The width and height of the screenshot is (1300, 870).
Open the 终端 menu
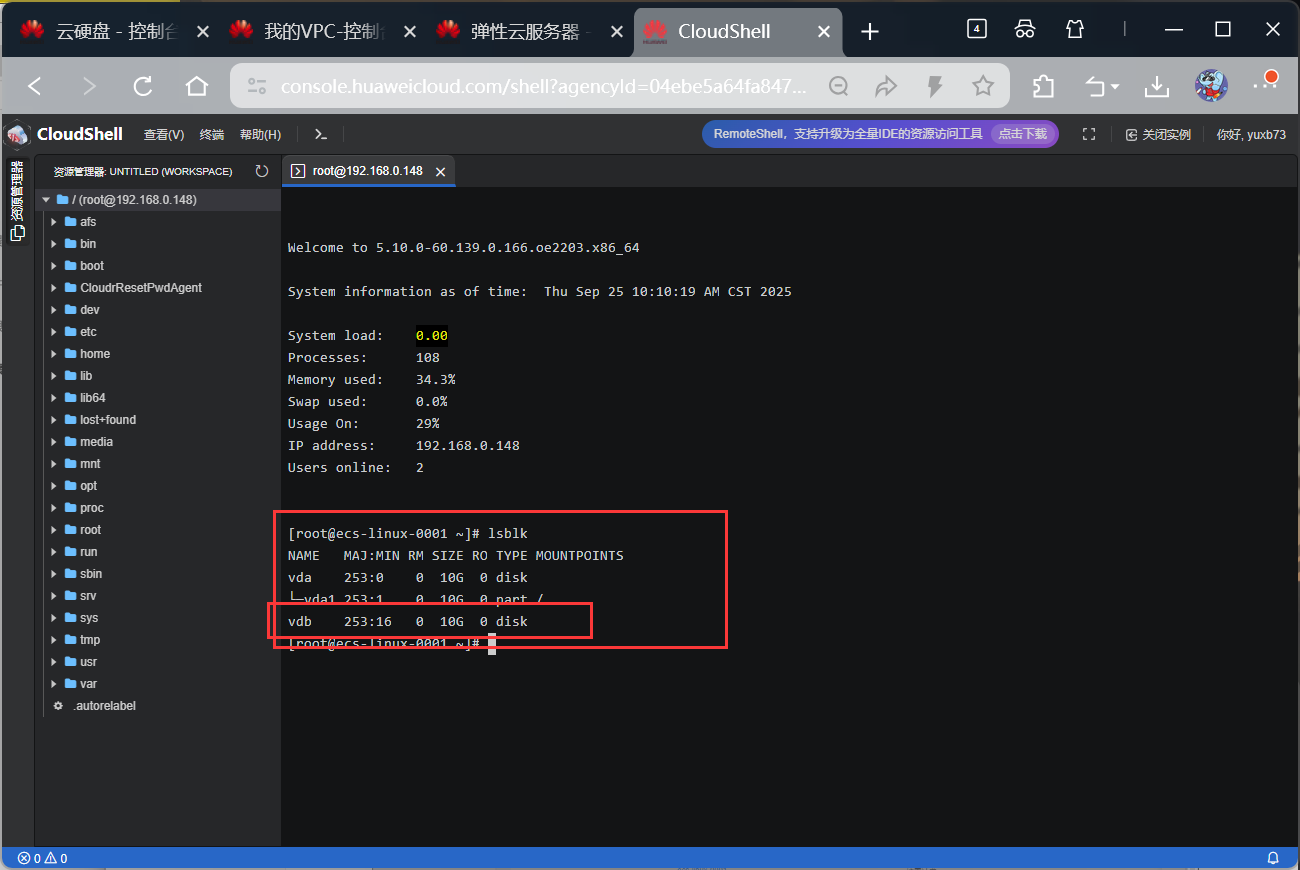click(x=212, y=134)
